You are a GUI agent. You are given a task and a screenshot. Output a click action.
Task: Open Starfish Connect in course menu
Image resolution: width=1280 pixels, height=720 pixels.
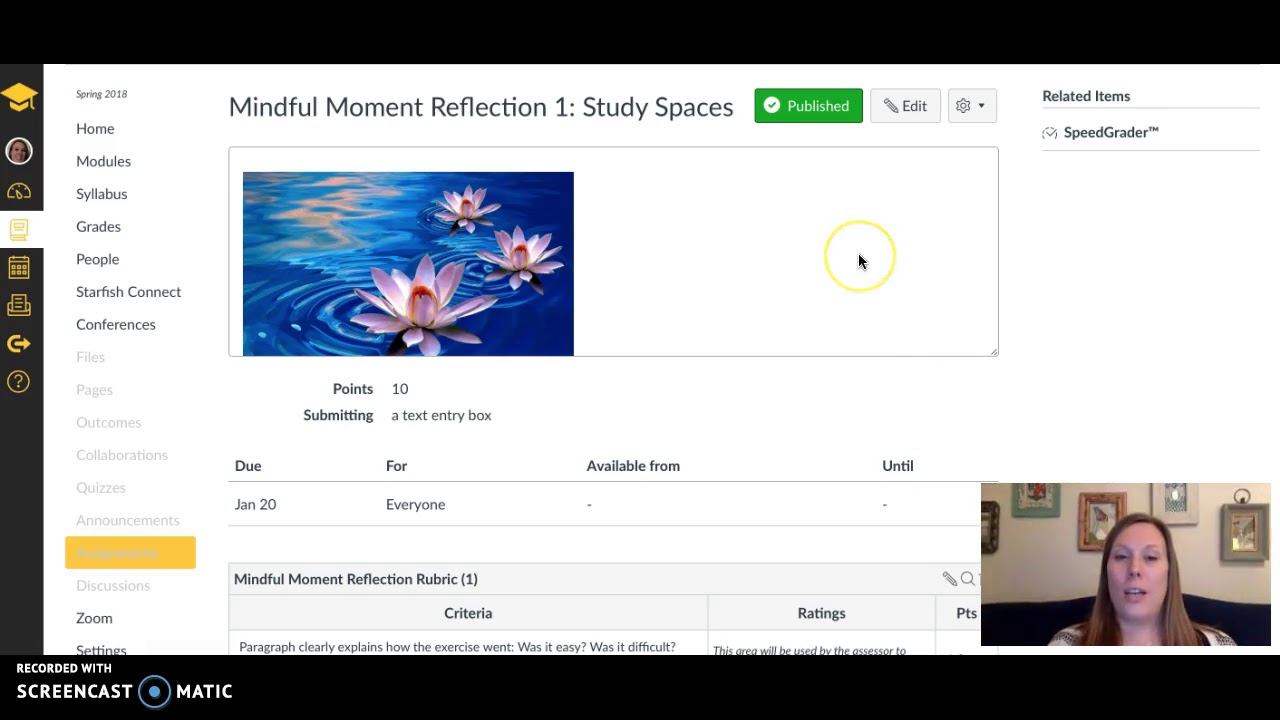128,292
